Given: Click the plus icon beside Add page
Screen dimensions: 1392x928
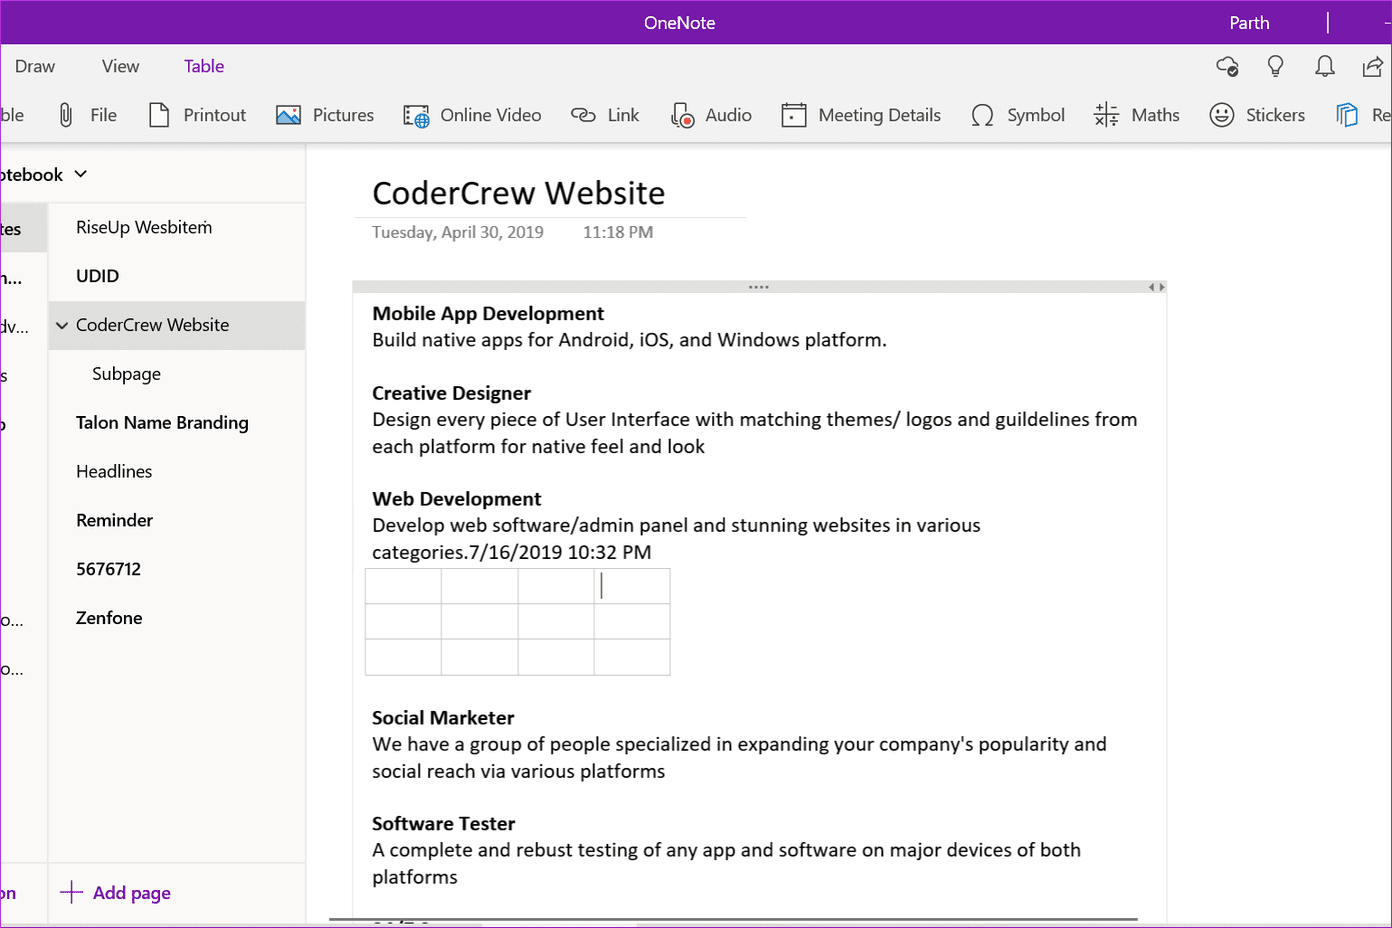Looking at the screenshot, I should click(x=71, y=893).
